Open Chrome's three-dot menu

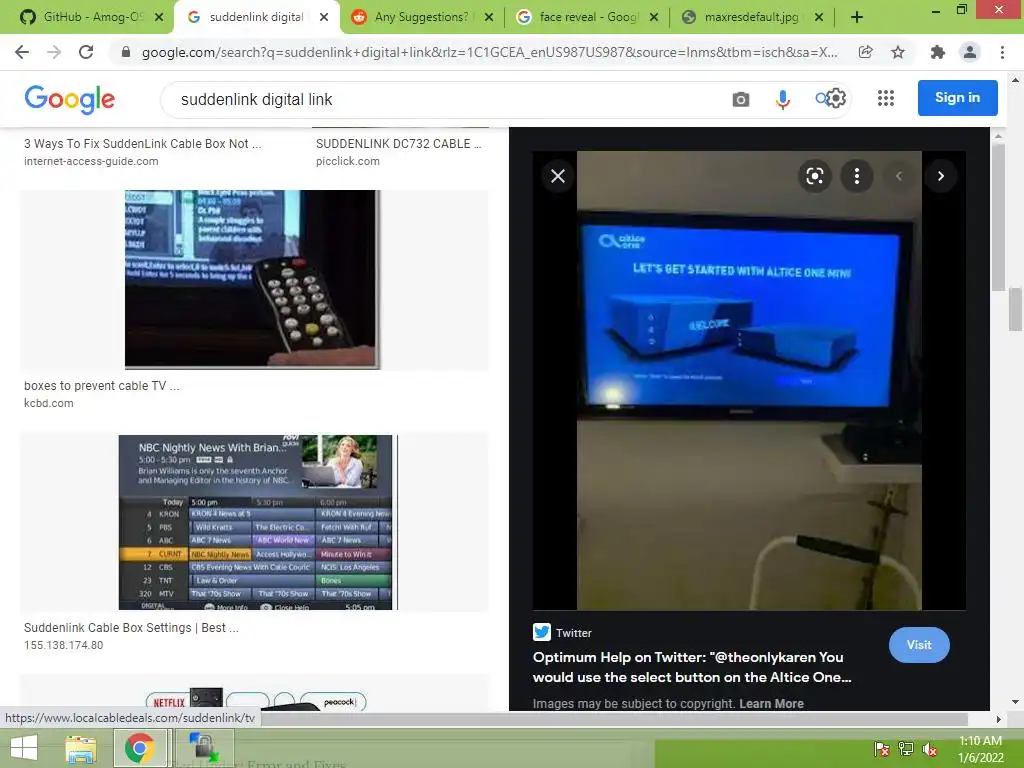click(x=1002, y=52)
